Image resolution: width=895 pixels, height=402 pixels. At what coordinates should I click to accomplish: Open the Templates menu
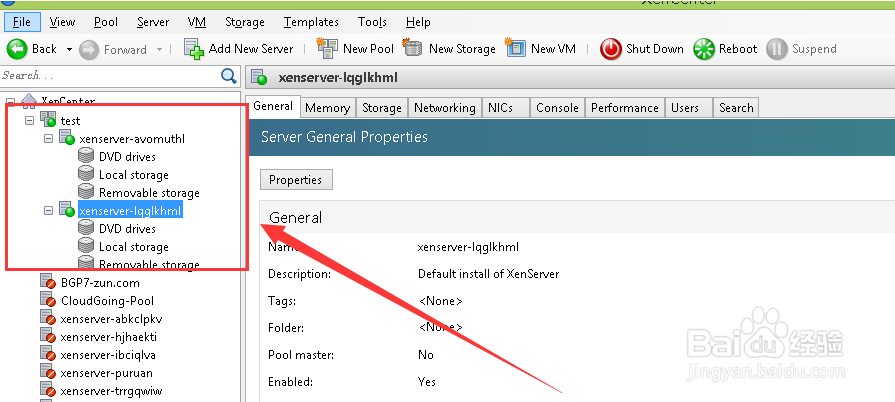tap(311, 22)
